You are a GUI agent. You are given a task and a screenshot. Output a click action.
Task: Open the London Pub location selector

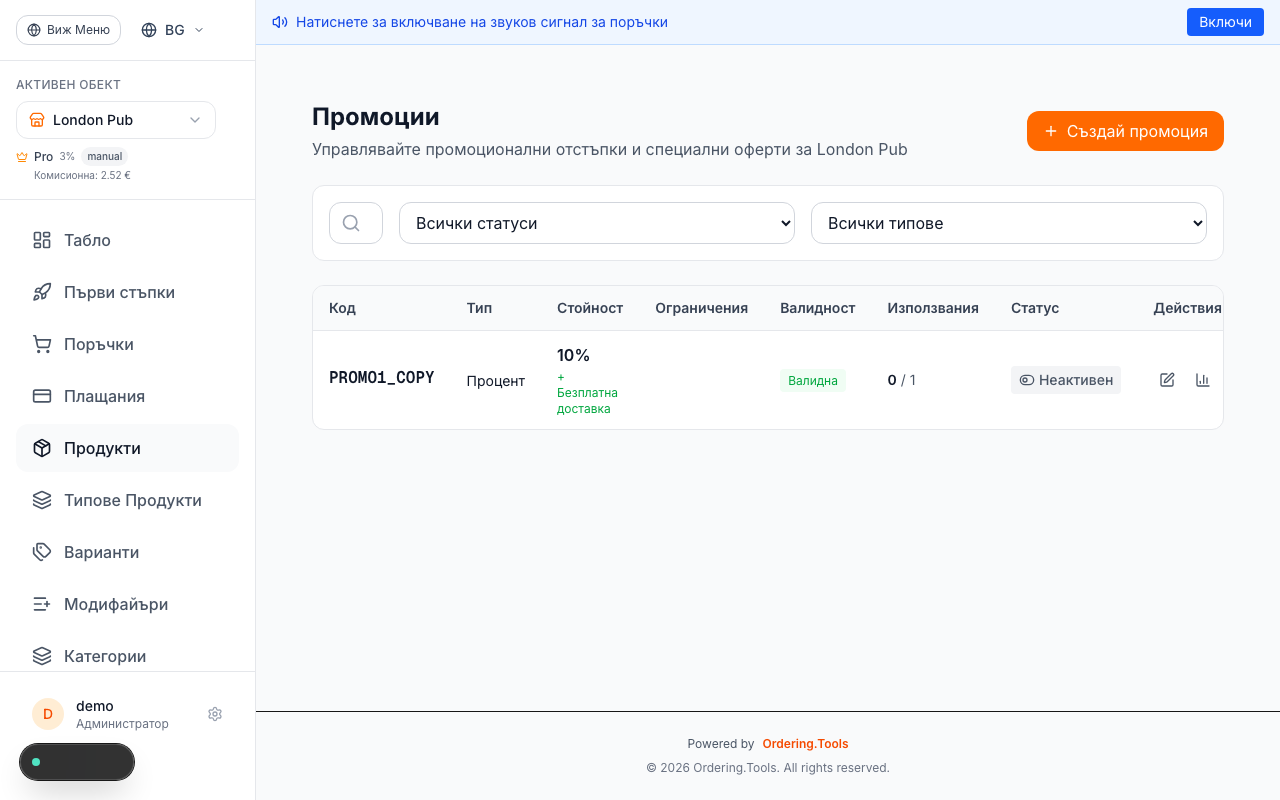tap(115, 120)
